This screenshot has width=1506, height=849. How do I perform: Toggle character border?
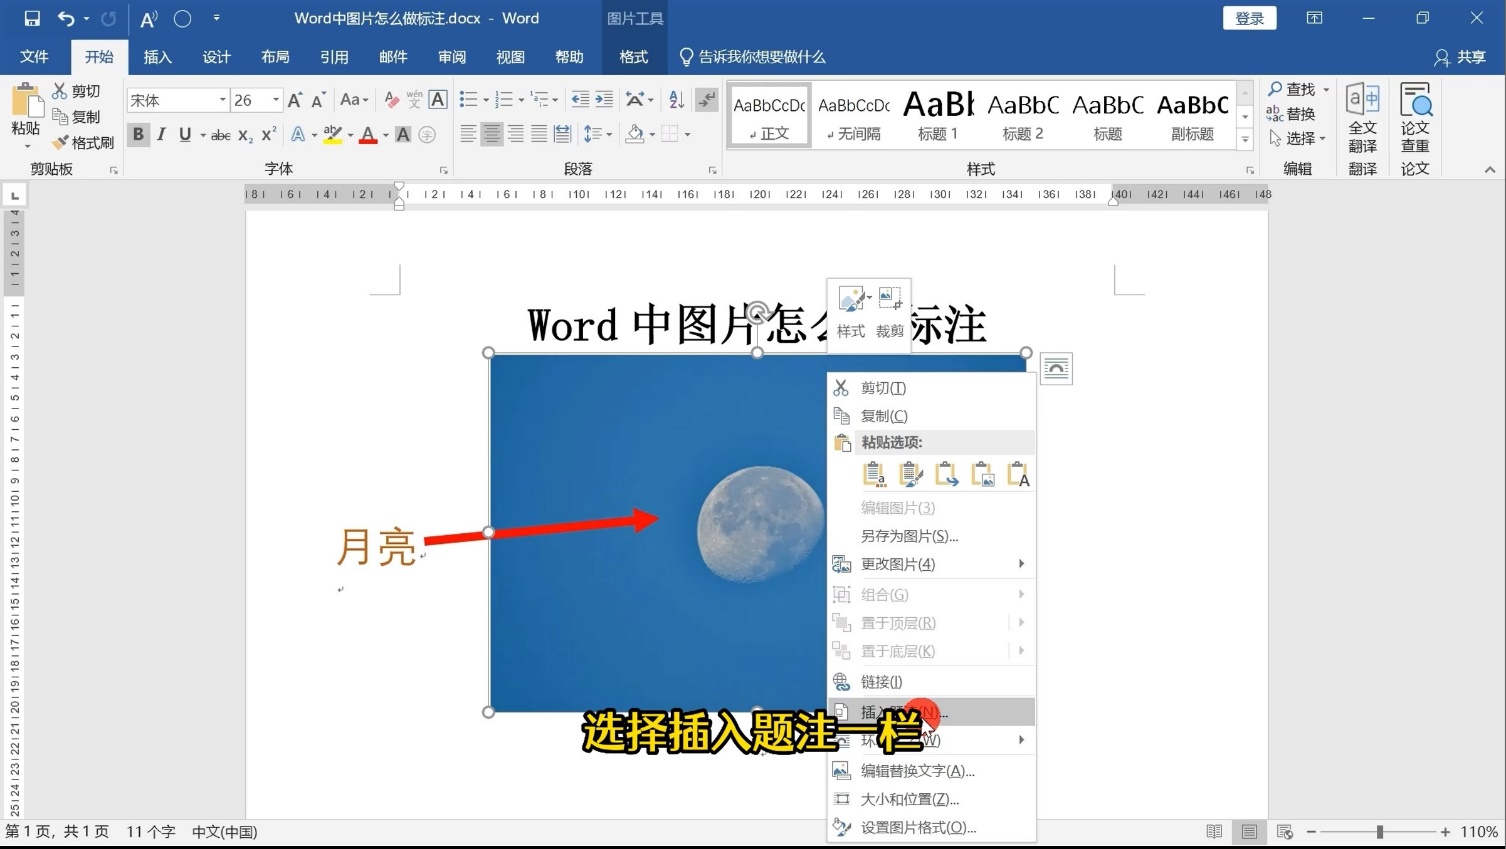(x=438, y=100)
